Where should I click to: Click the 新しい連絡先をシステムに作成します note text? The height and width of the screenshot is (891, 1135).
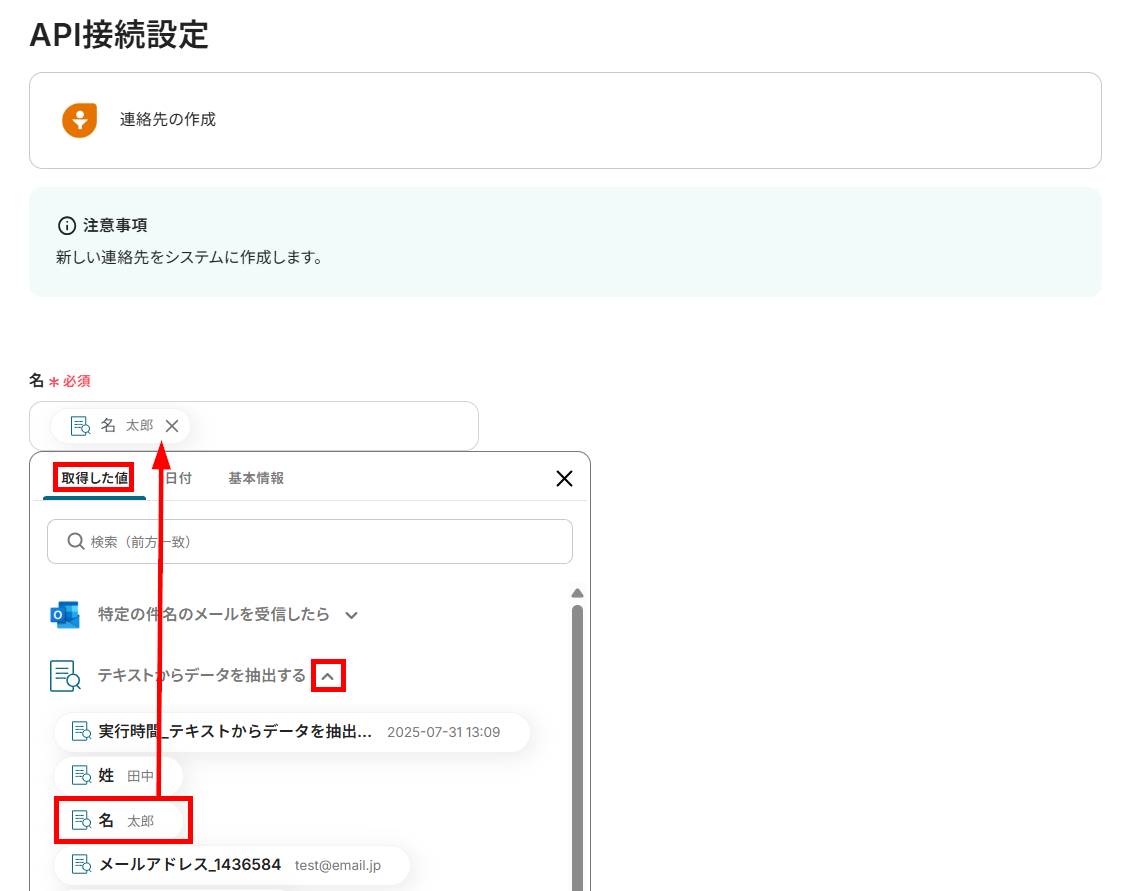point(190,258)
